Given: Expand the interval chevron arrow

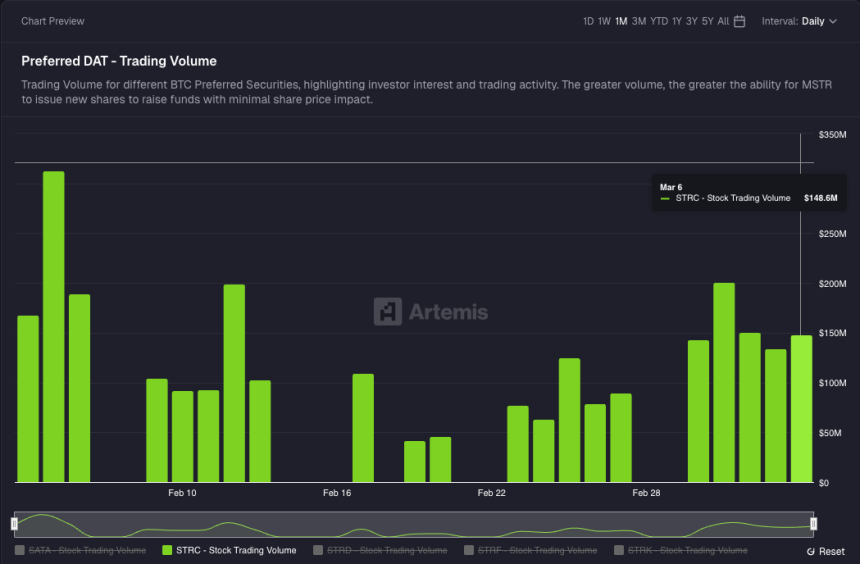Looking at the screenshot, I should point(833,21).
